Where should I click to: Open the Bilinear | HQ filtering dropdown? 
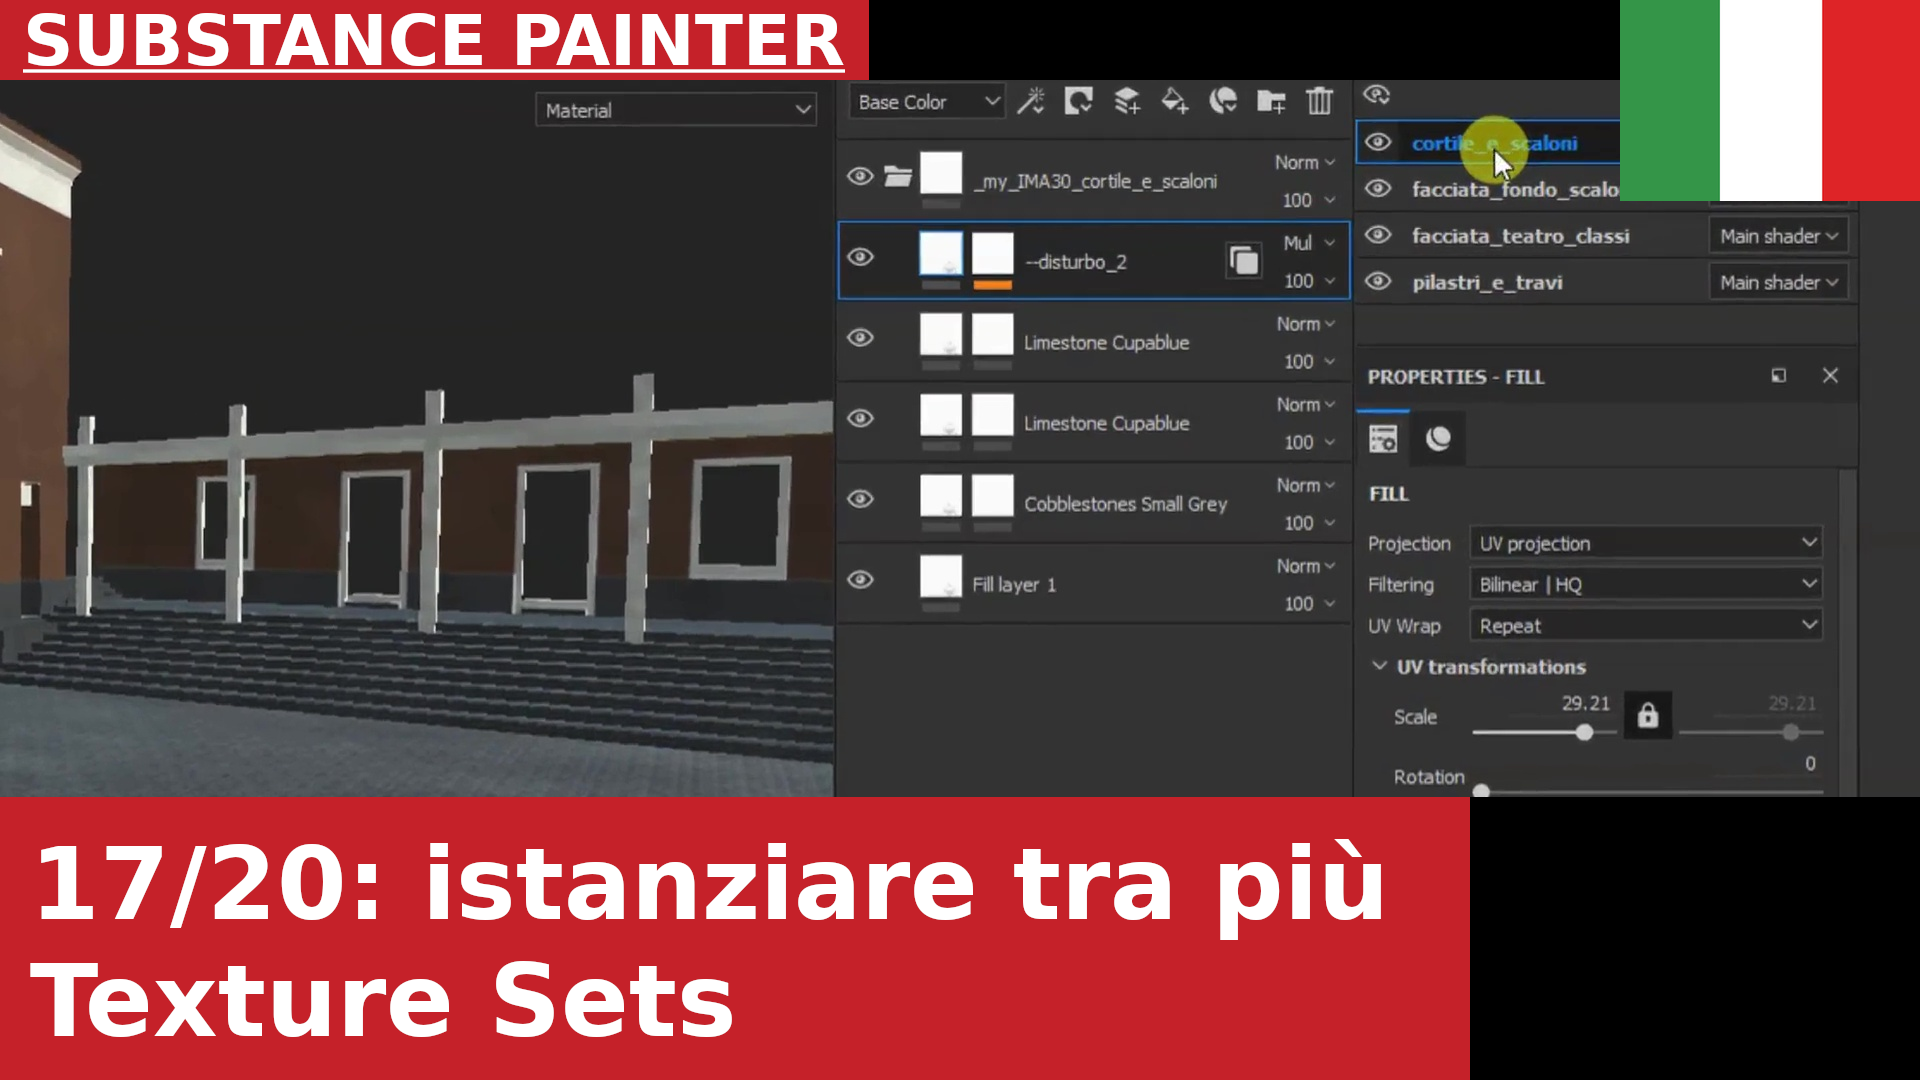click(x=1646, y=584)
